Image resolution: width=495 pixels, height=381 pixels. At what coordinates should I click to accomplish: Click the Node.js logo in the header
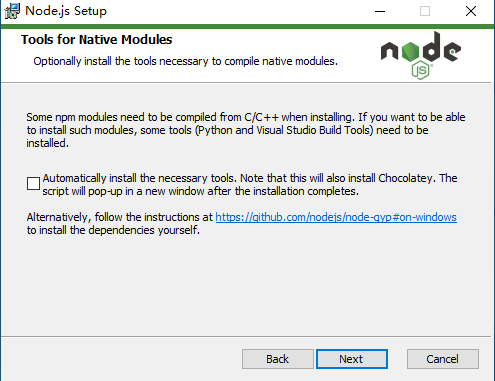click(421, 55)
